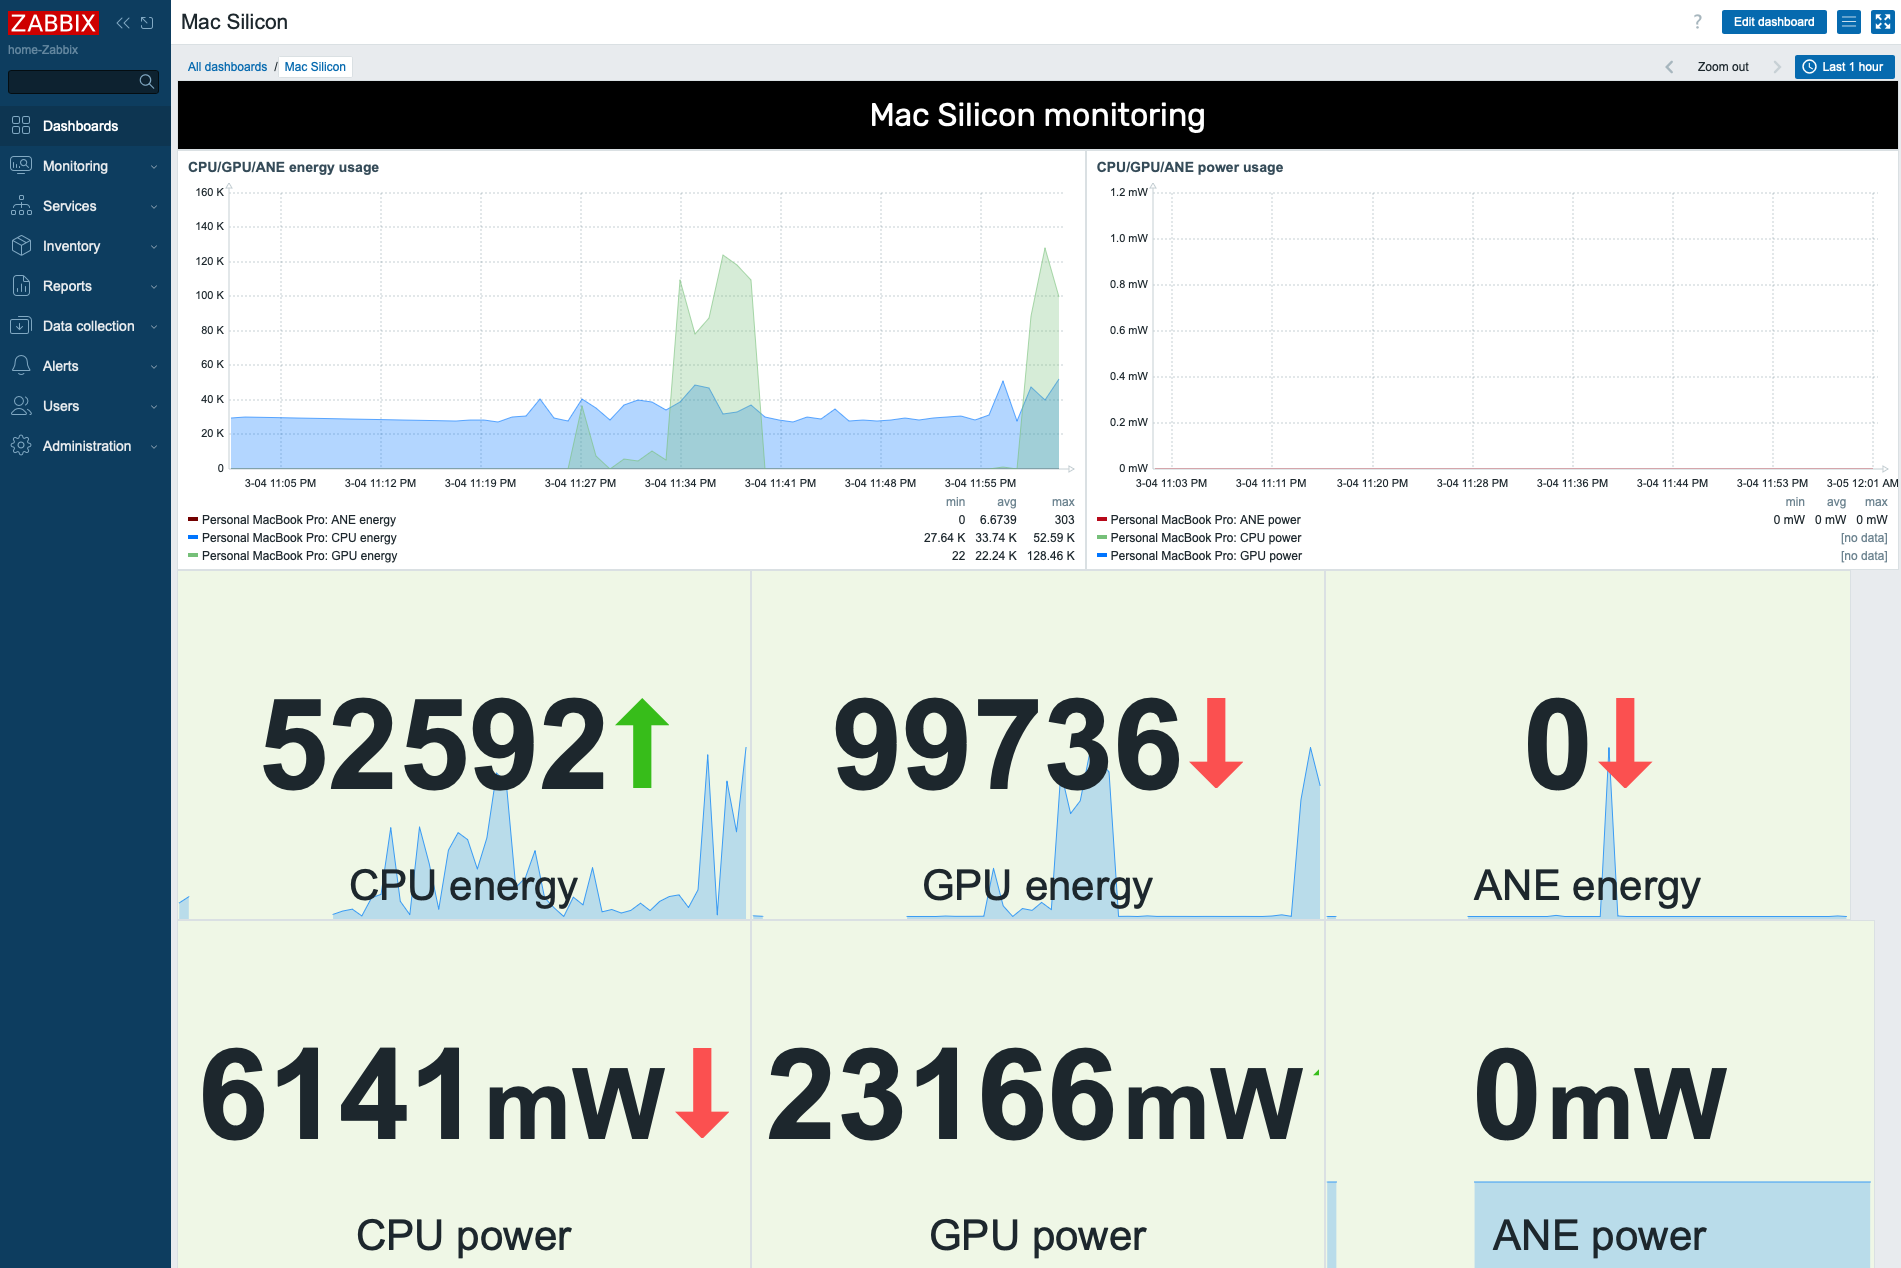
Task: Open the dashboard actions hamburger menu
Action: pos(1849,22)
